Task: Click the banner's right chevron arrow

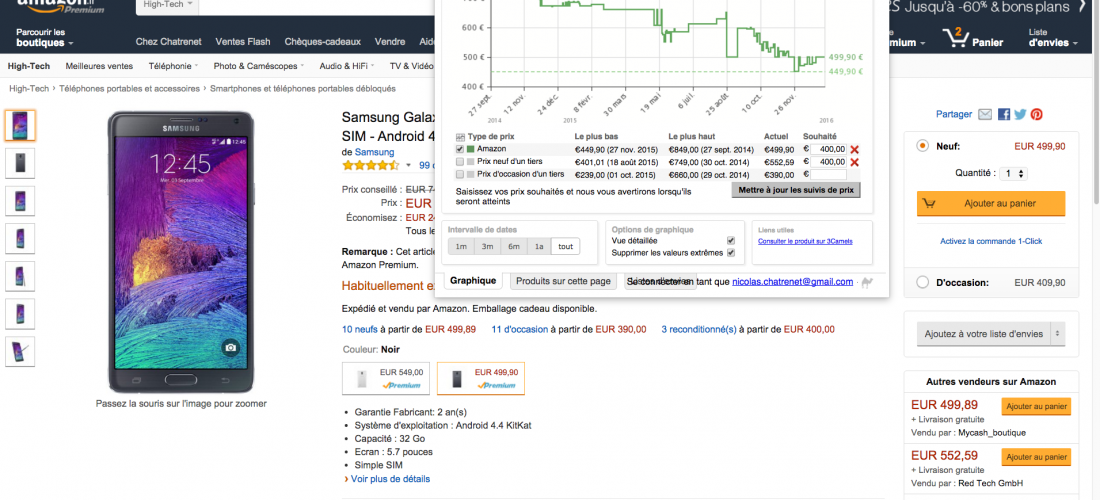Action: pyautogui.click(x=1083, y=7)
